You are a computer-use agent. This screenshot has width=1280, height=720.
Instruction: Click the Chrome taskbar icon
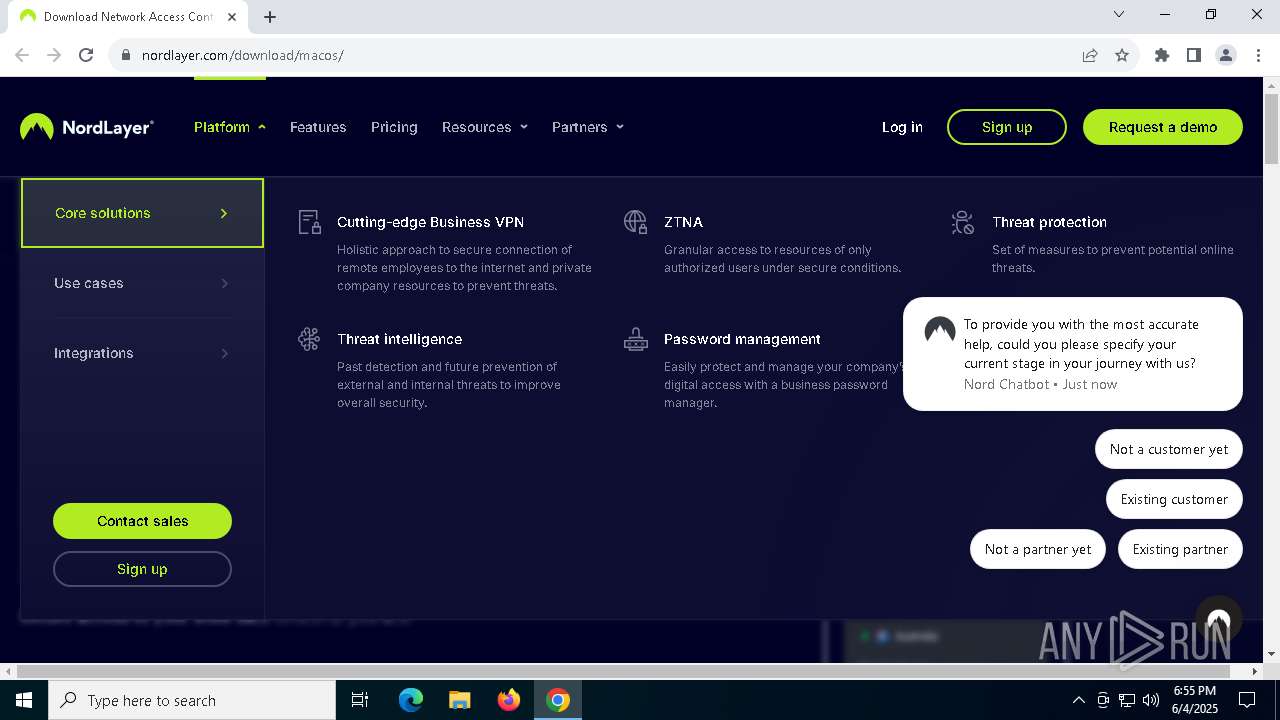pyautogui.click(x=558, y=700)
